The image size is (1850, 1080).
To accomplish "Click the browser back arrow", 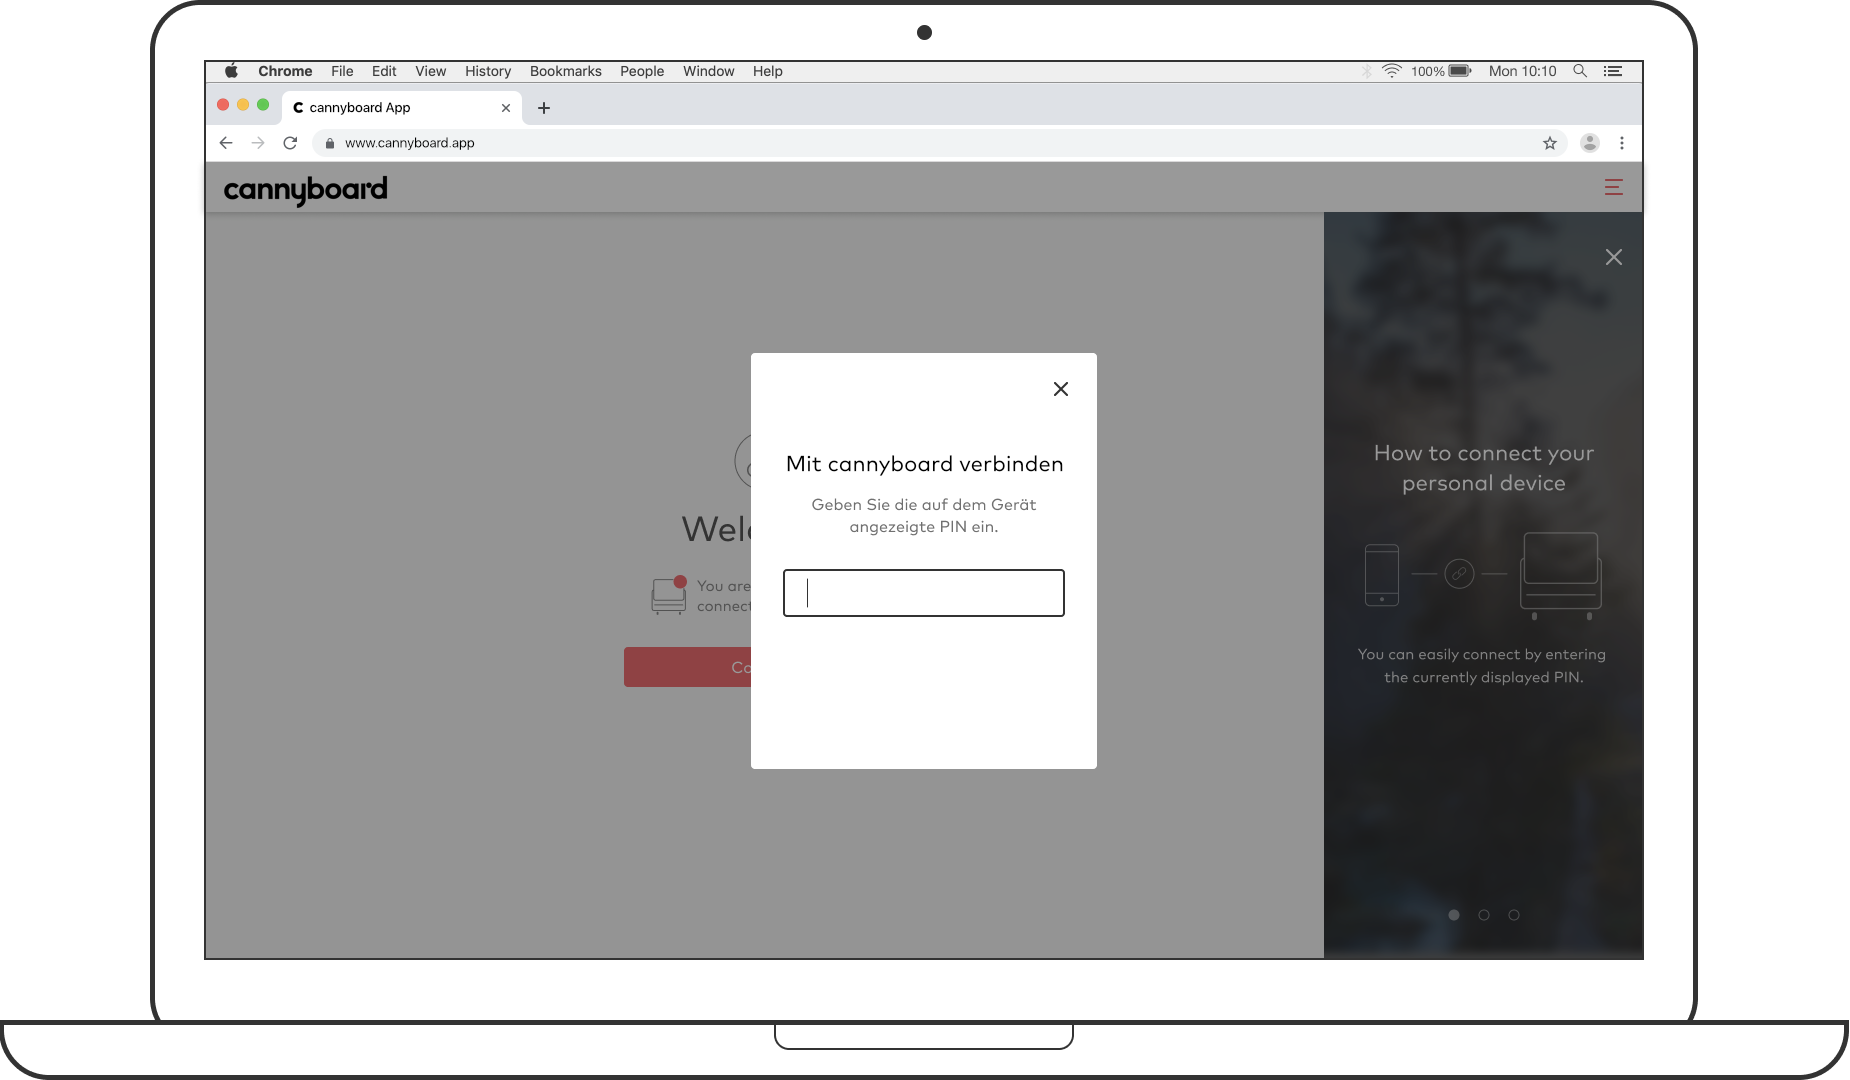I will (226, 143).
